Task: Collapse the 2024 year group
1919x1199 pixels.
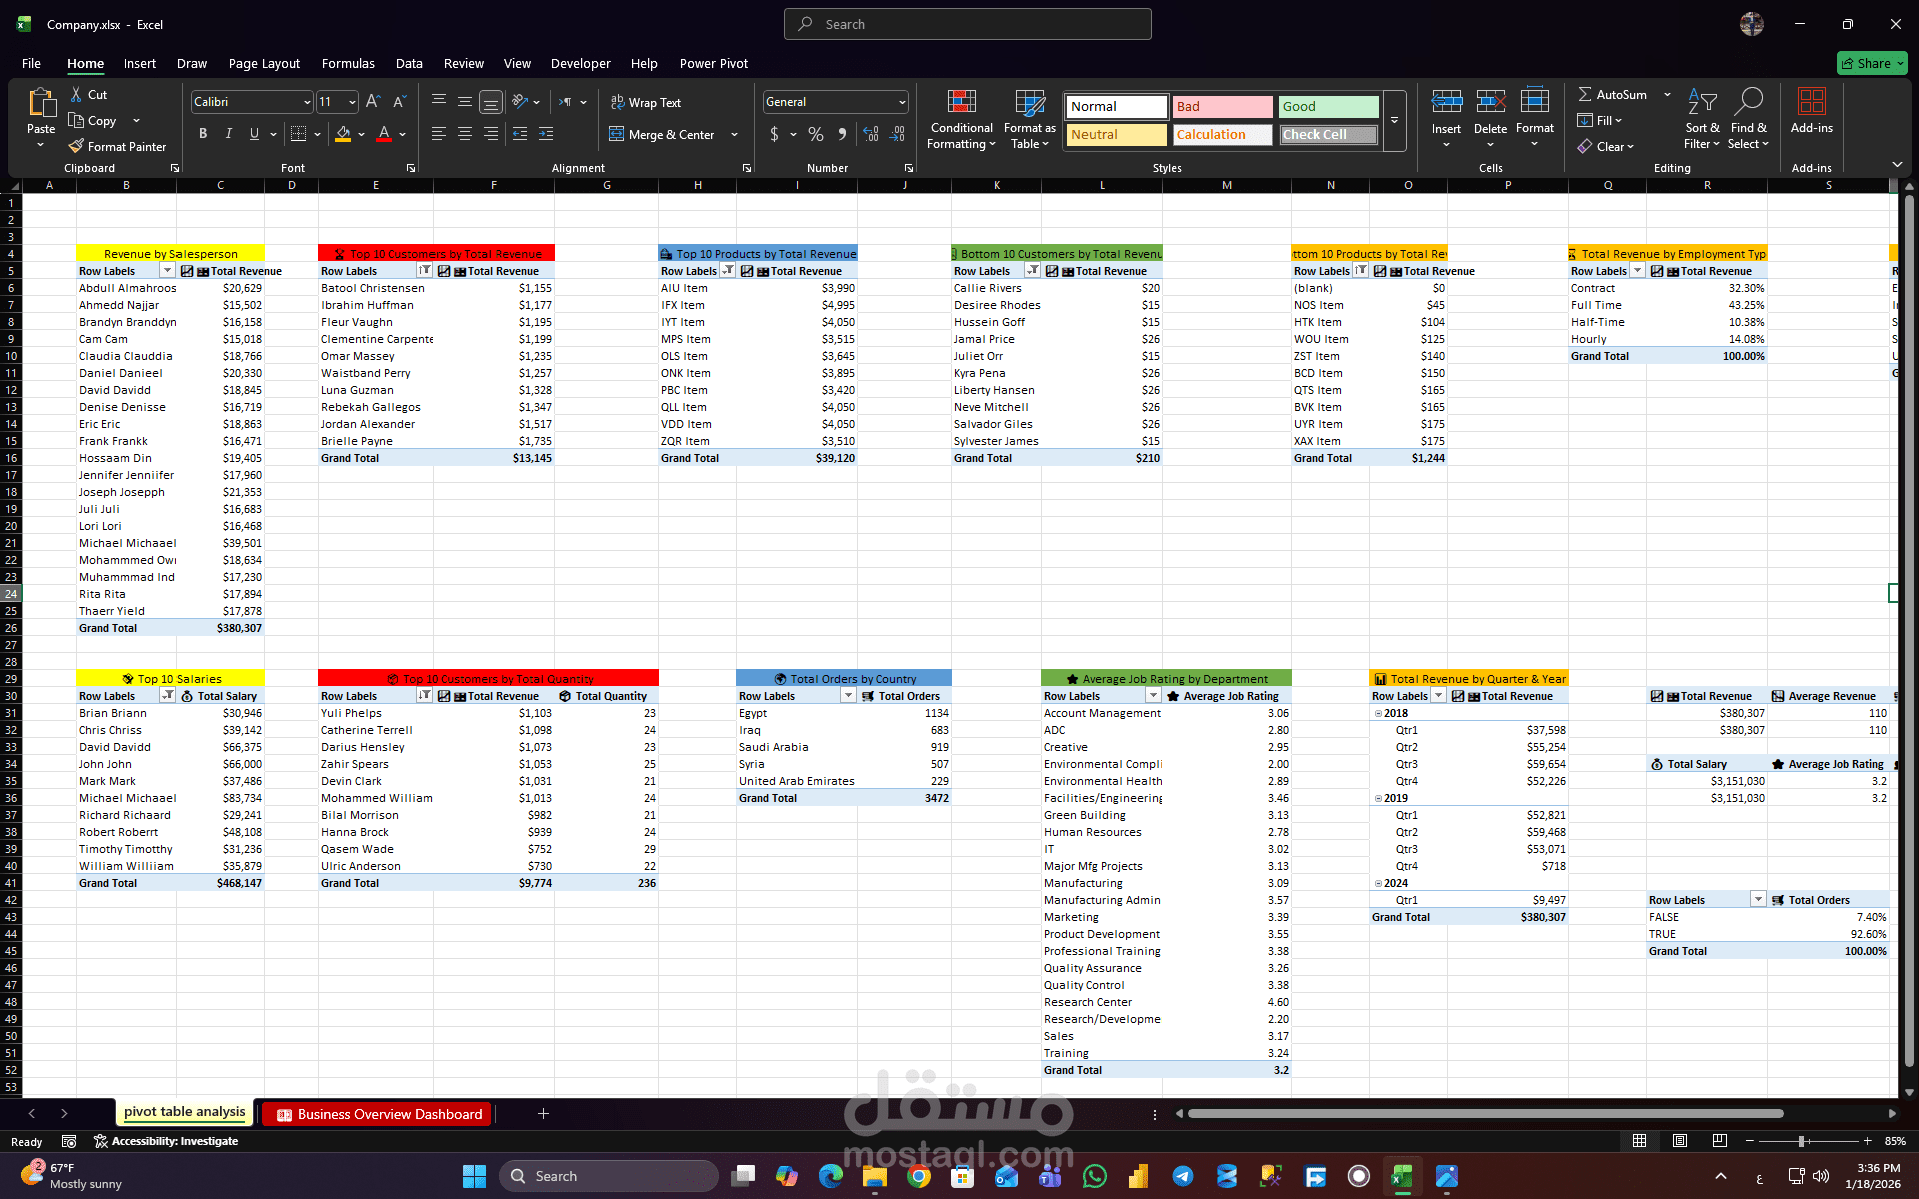Action: click(1378, 884)
